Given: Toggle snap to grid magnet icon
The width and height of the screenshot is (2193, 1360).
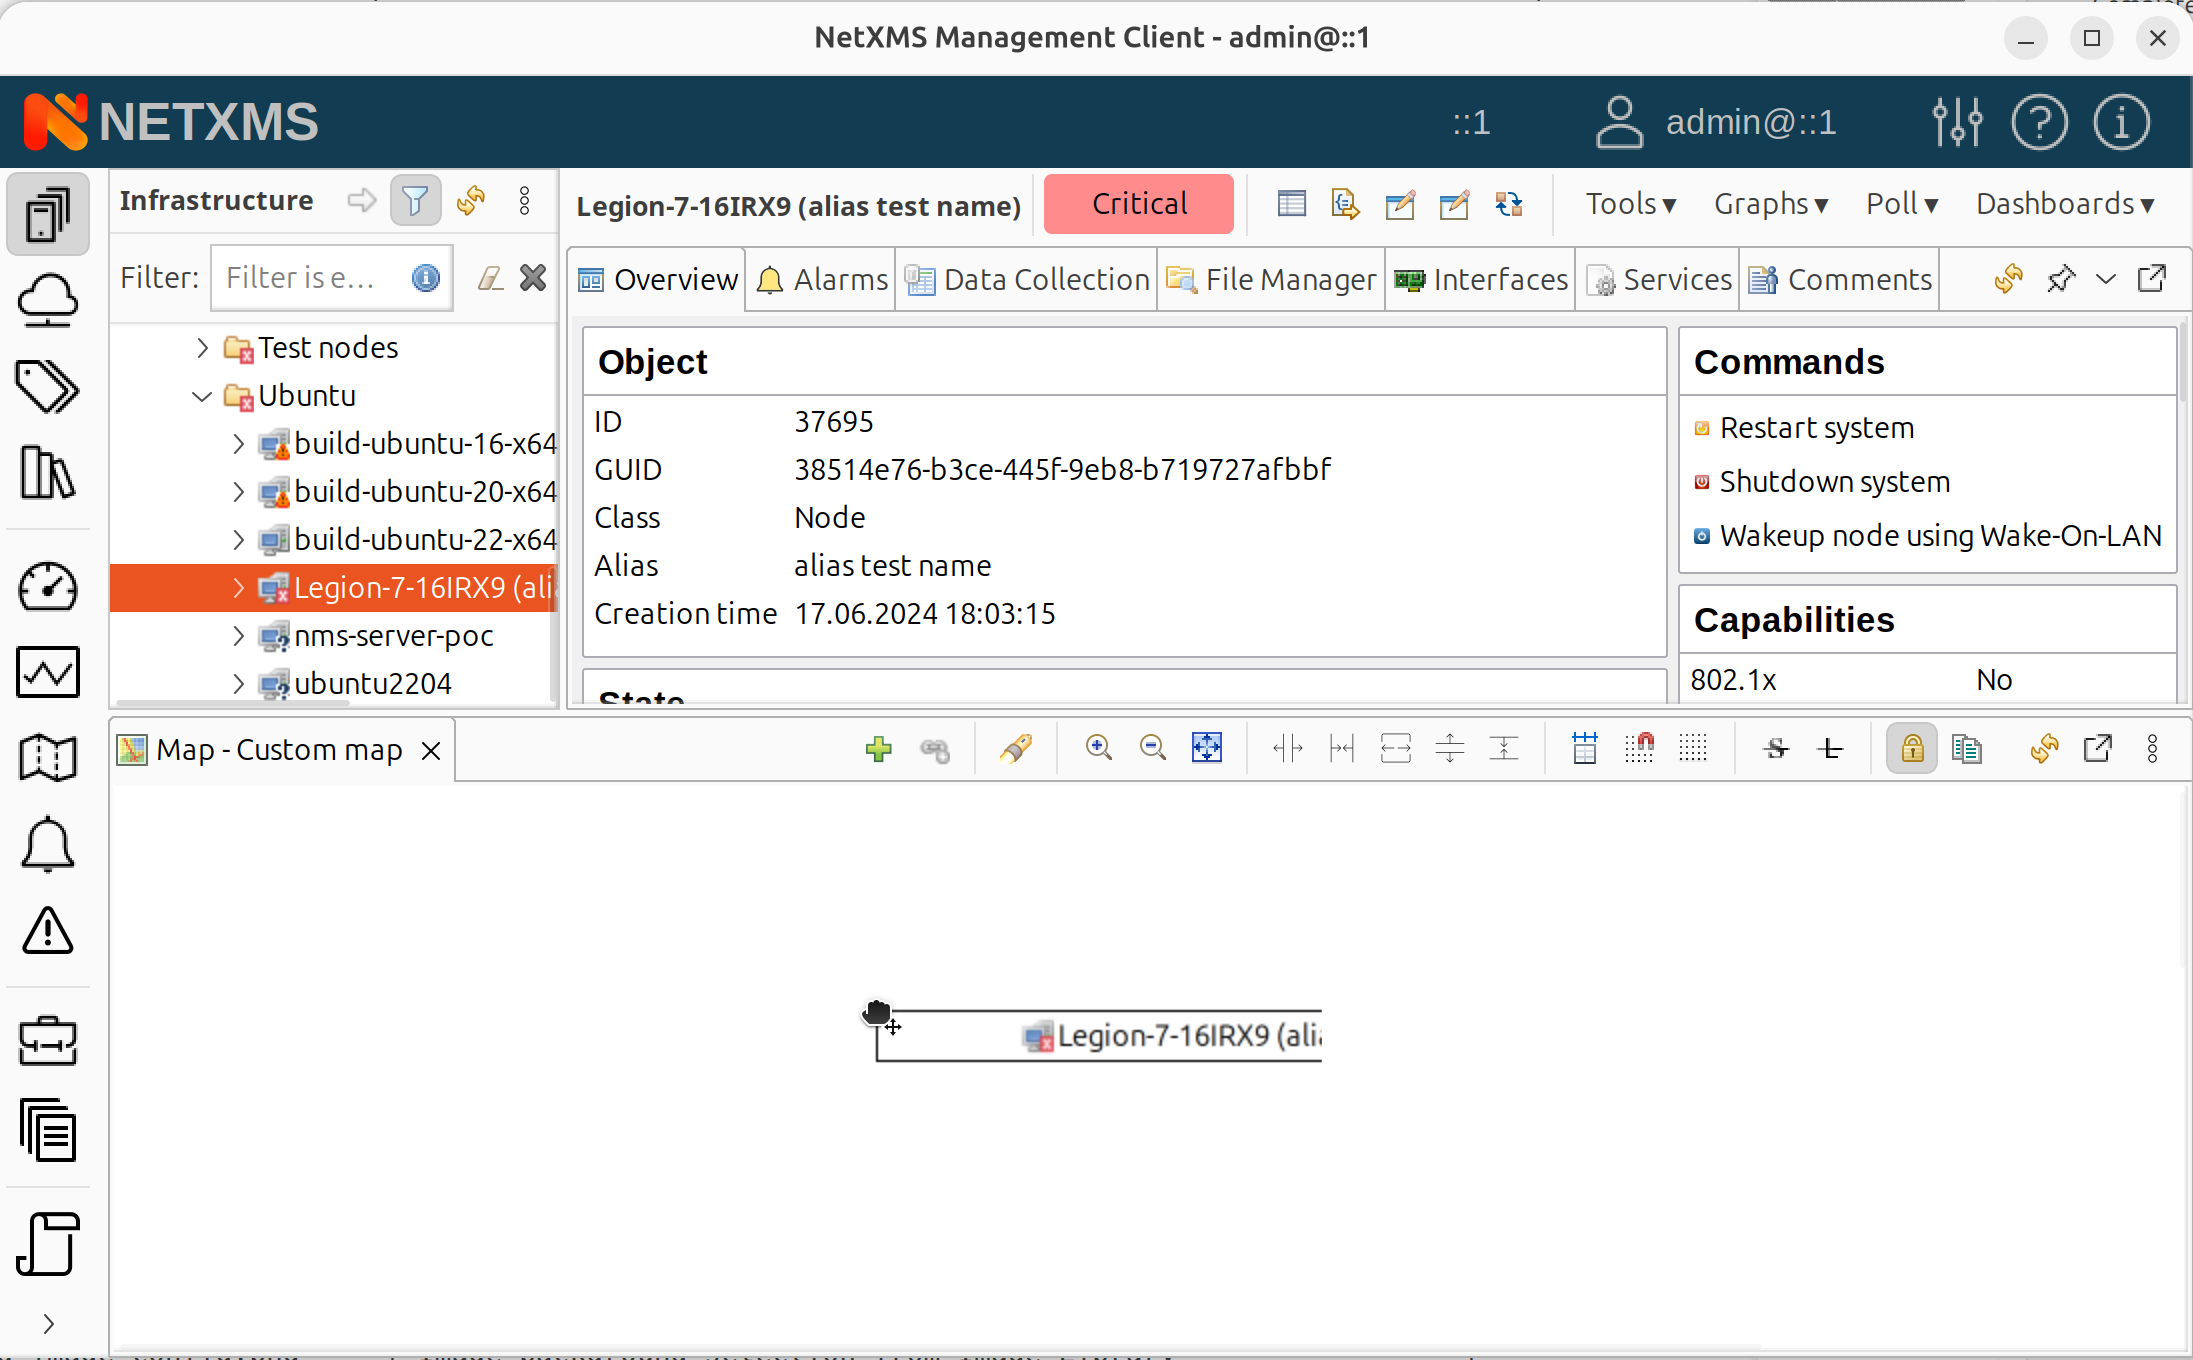Looking at the screenshot, I should tap(1639, 748).
